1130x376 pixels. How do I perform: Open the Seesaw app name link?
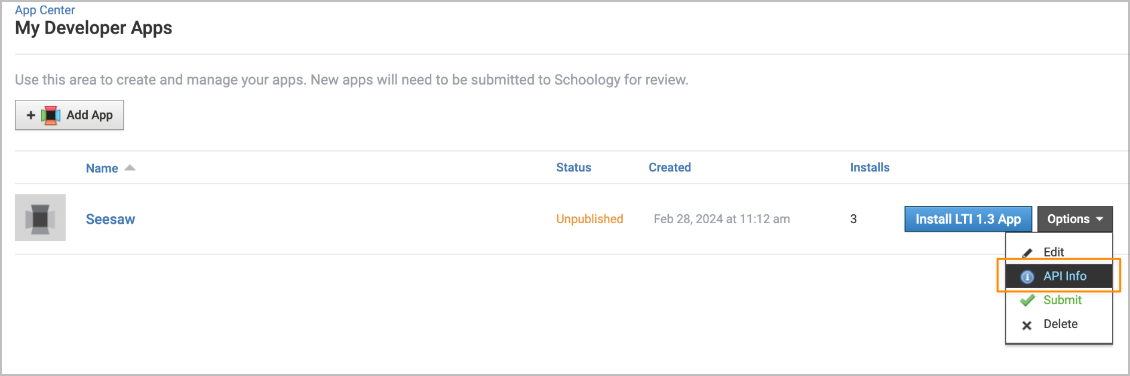(x=110, y=219)
